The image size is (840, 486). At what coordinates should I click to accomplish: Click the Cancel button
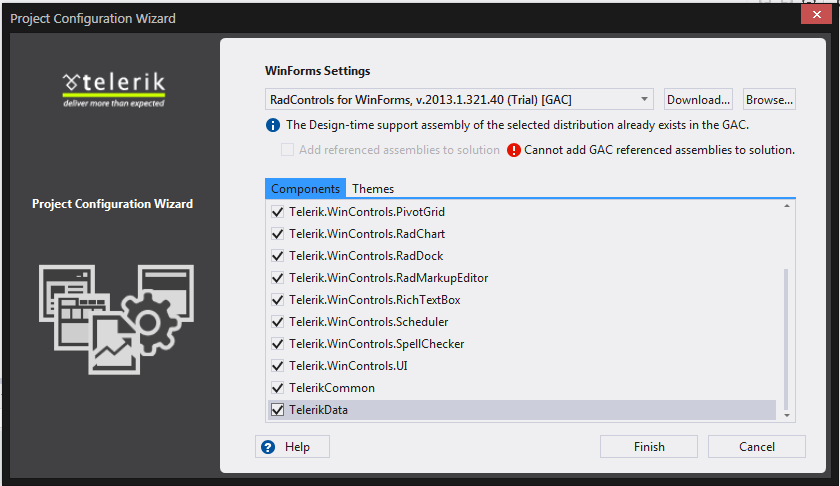[757, 447]
